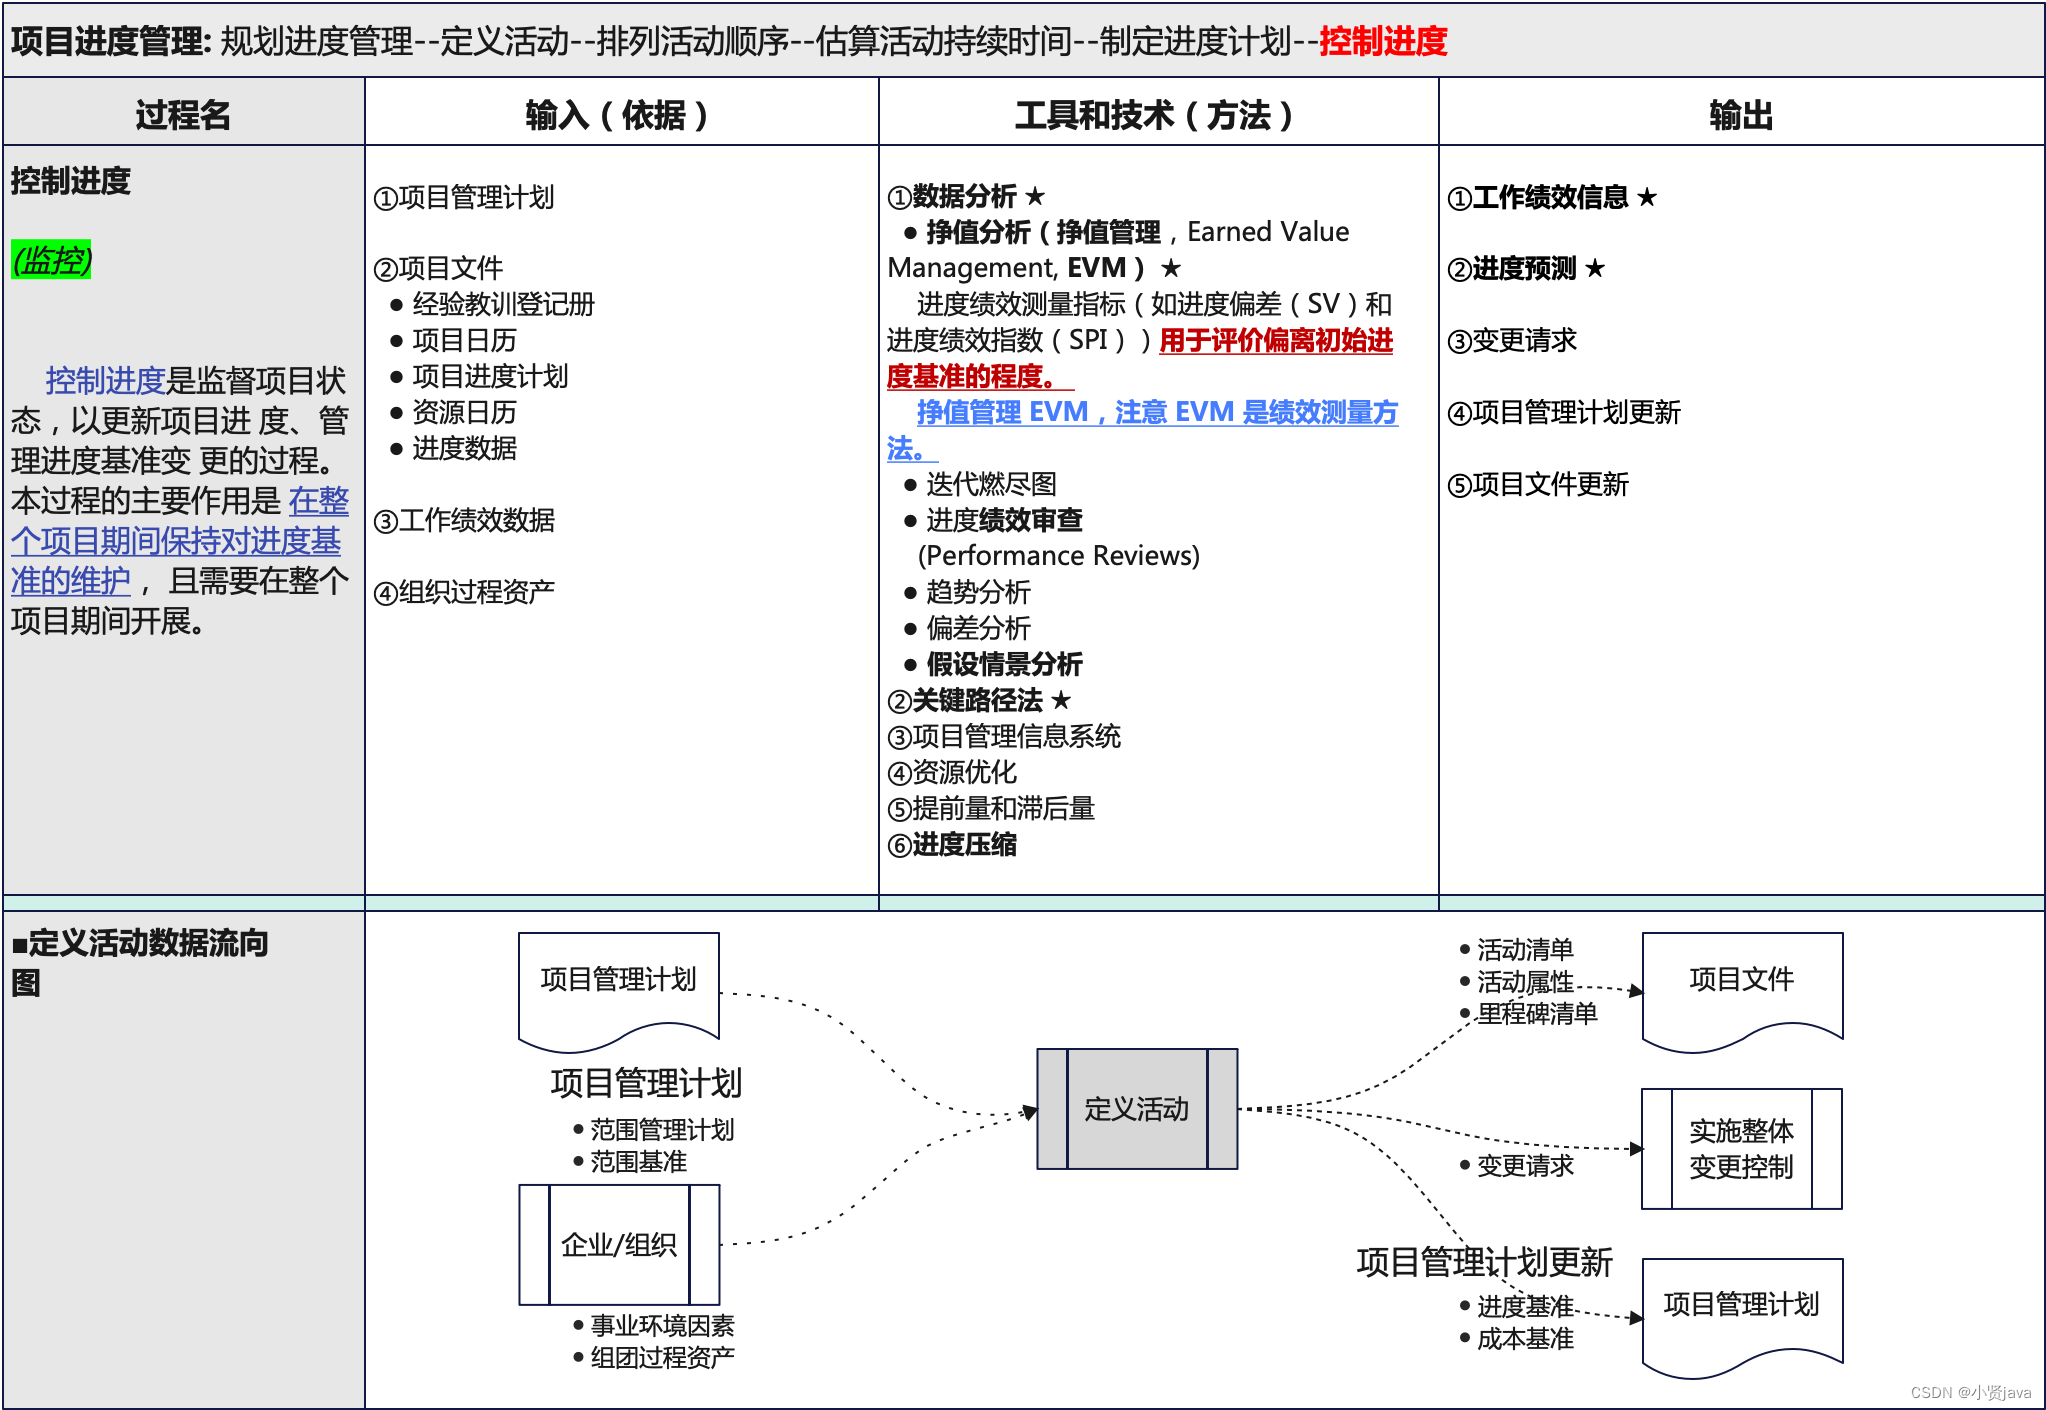
Task: Click ③工作绩效数据 input item
Action: (464, 520)
